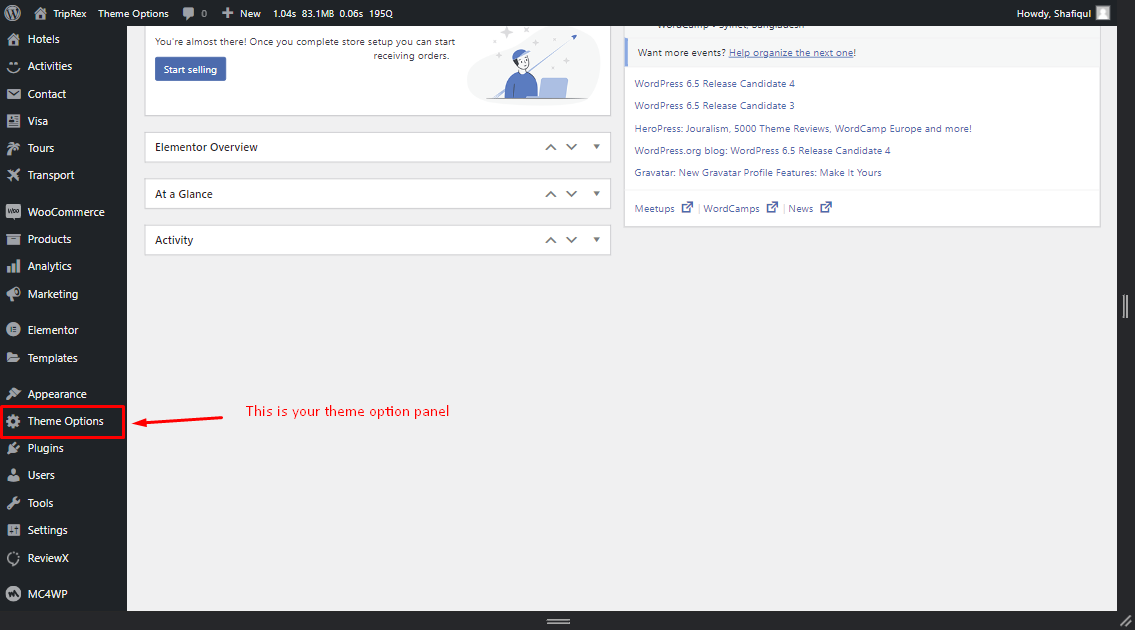This screenshot has width=1135, height=630.
Task: Toggle the Elementor Overview panel open
Action: [596, 147]
